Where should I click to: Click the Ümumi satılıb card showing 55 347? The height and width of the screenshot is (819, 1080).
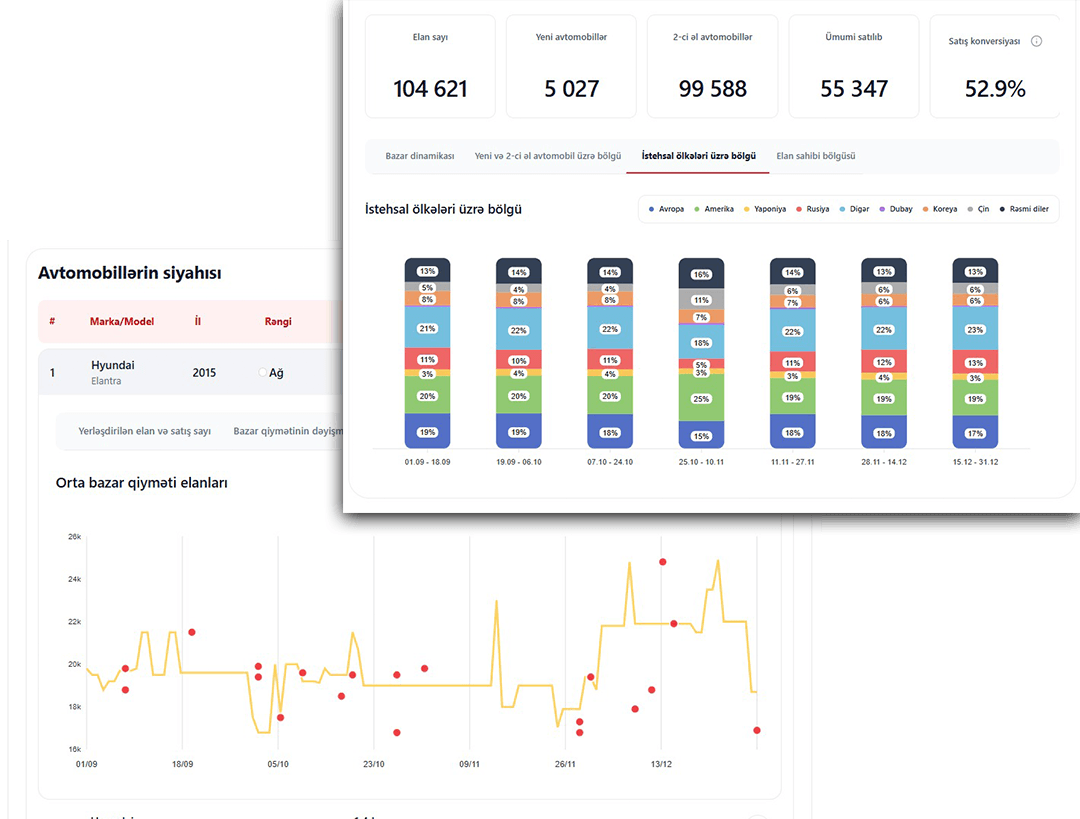[x=853, y=67]
